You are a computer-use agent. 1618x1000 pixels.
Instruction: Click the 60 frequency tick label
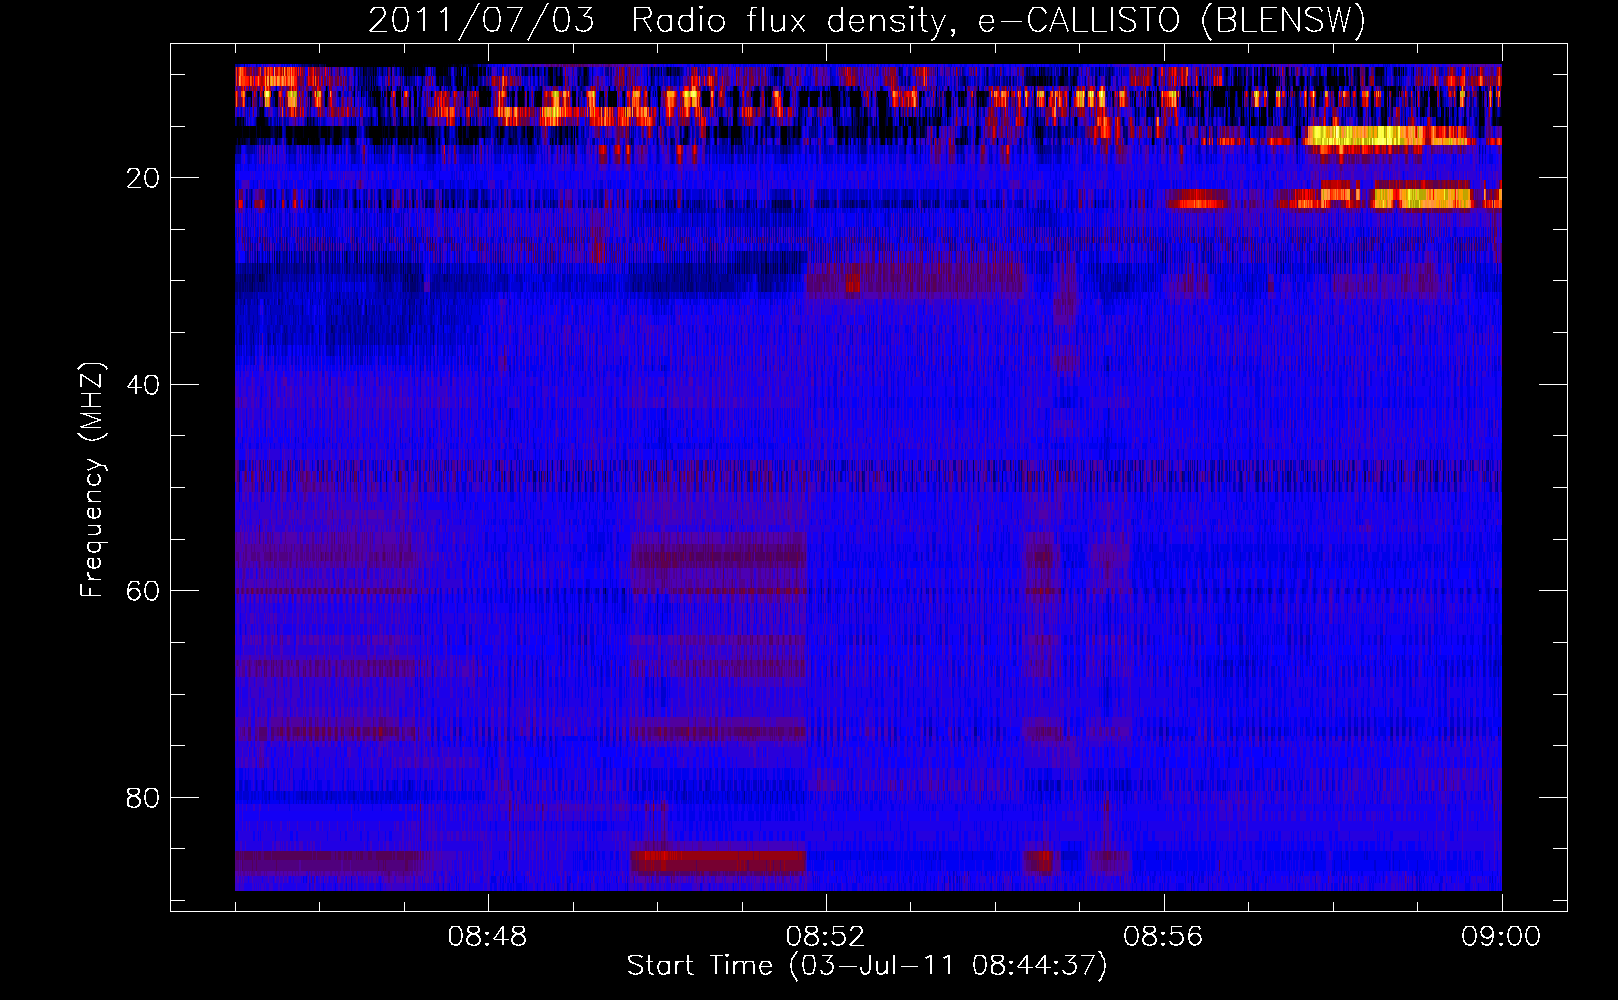click(143, 591)
